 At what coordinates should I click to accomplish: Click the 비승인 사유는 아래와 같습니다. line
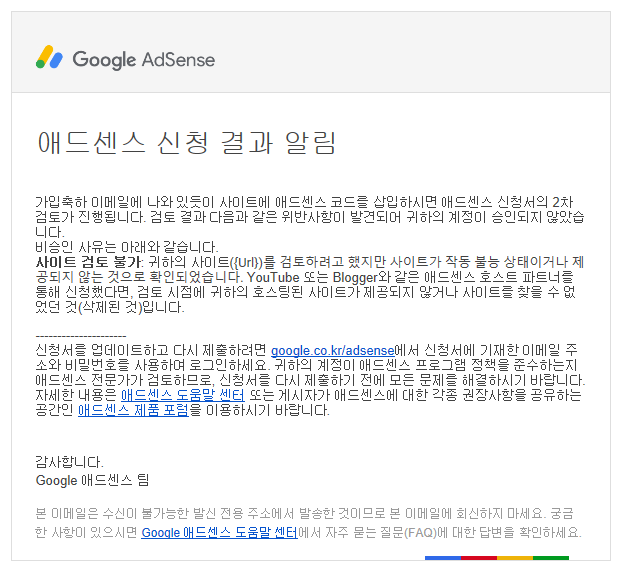tap(127, 247)
